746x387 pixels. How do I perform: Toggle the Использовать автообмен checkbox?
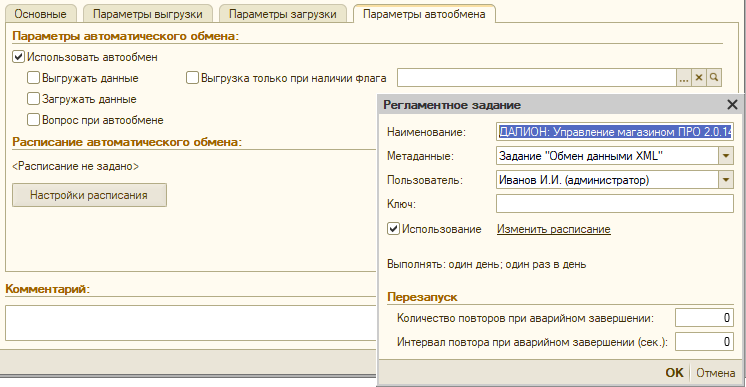[19, 57]
